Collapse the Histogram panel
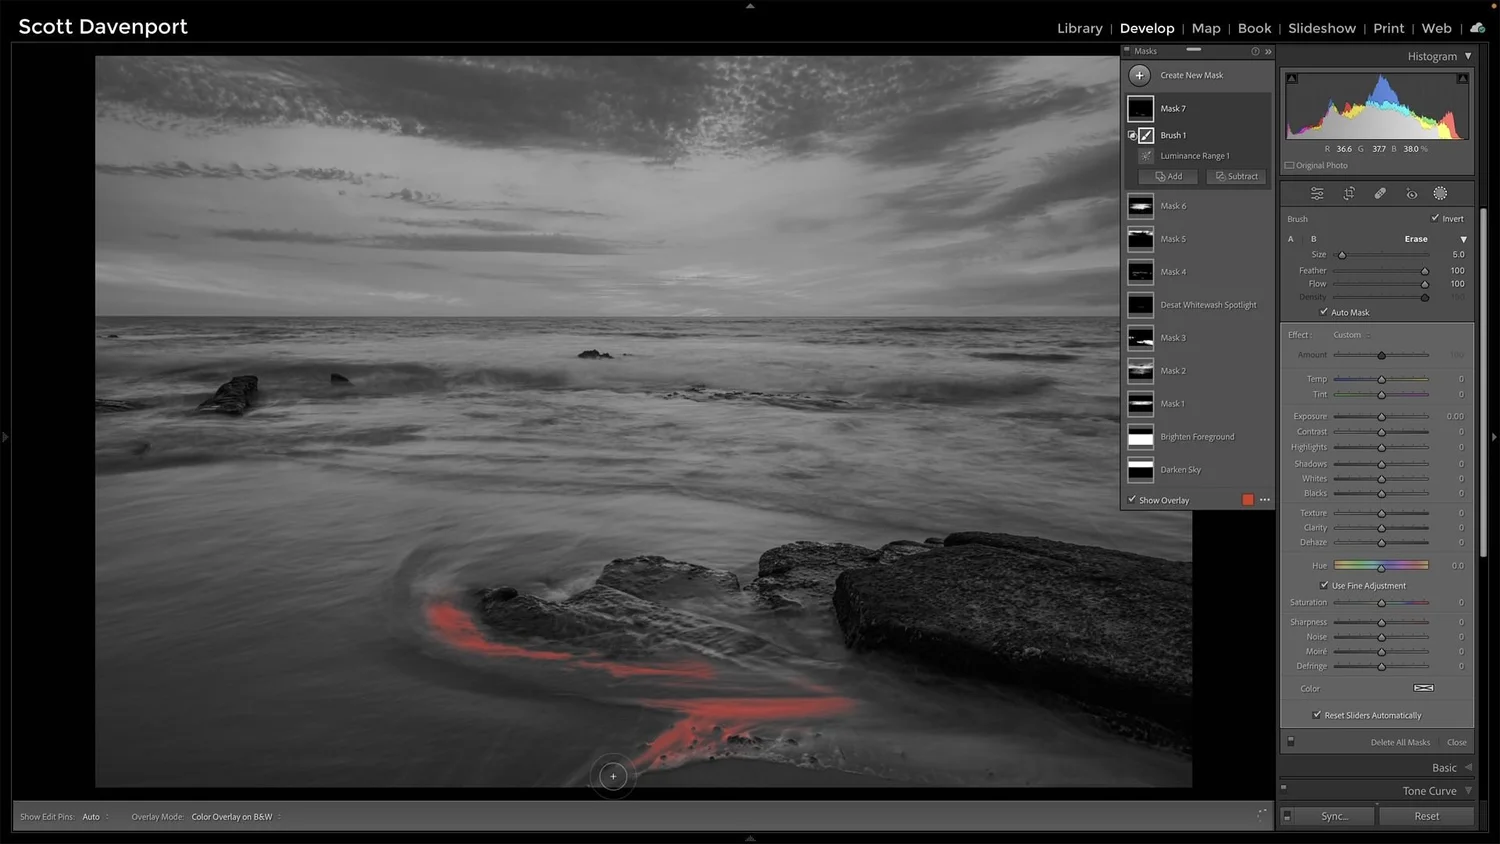The image size is (1500, 844). coord(1466,56)
